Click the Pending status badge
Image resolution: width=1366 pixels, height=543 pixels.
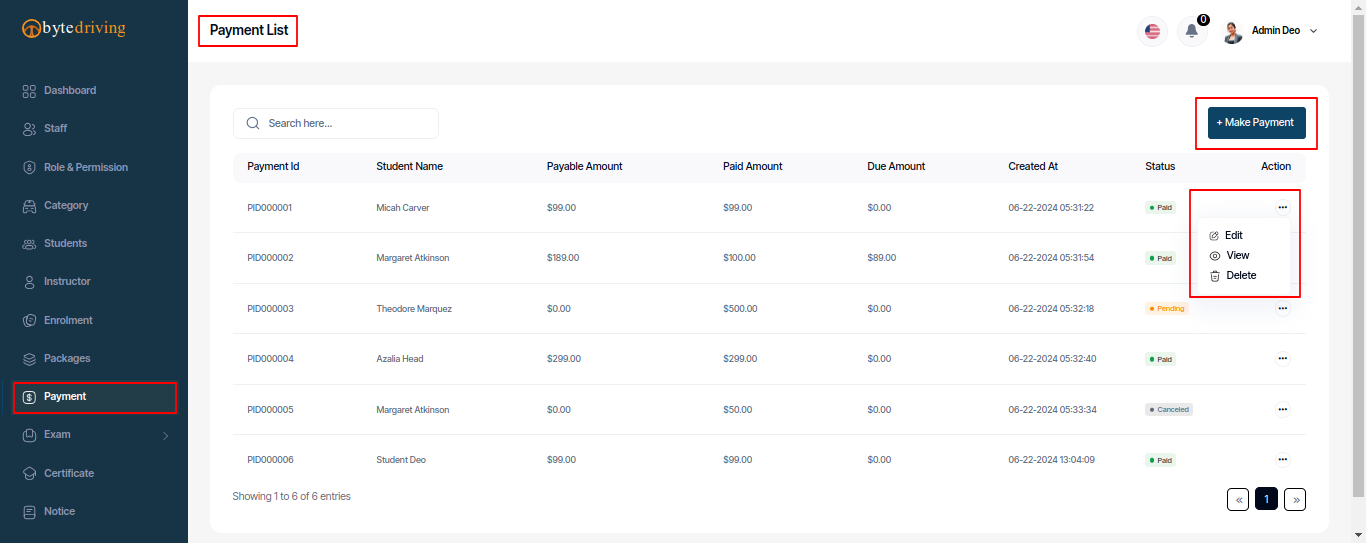(x=1166, y=309)
